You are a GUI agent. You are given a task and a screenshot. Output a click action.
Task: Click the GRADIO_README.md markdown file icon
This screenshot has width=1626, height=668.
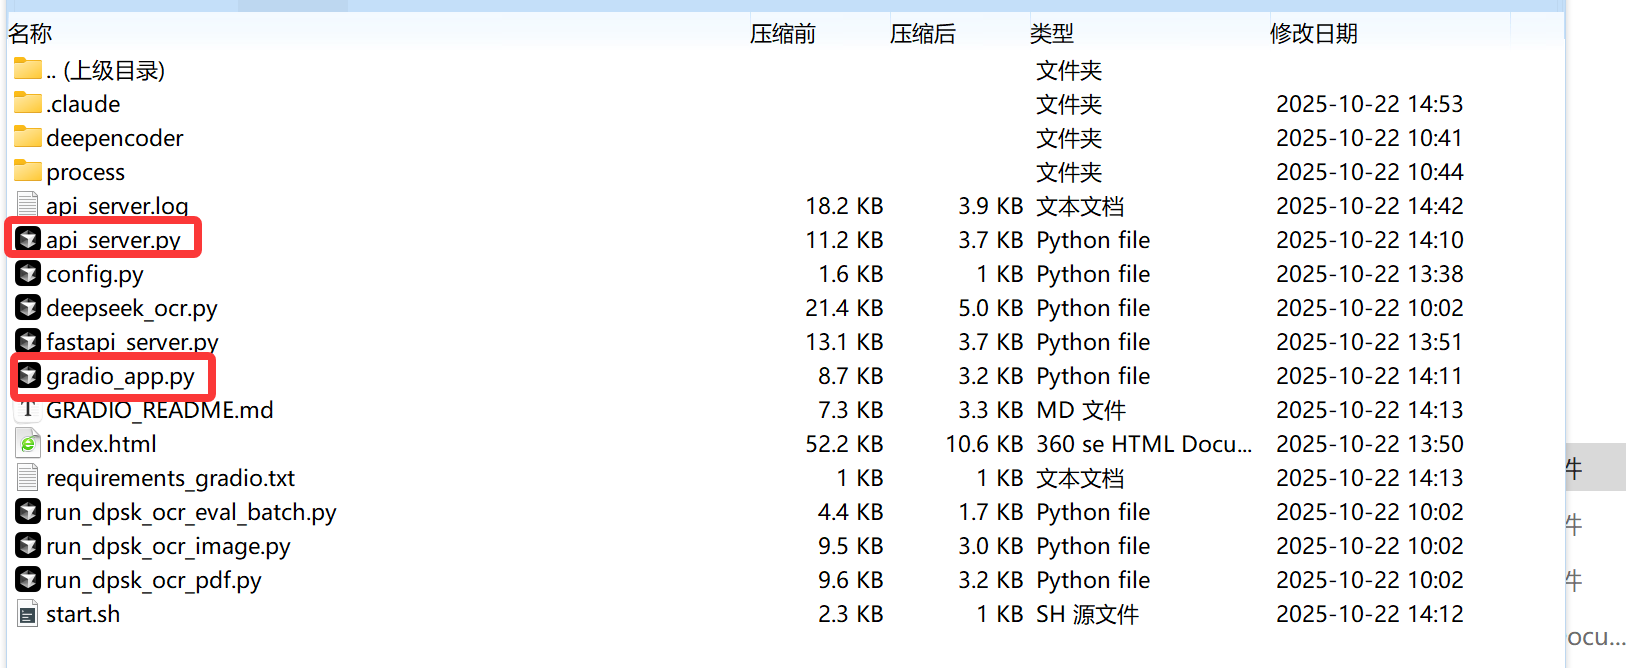(28, 410)
